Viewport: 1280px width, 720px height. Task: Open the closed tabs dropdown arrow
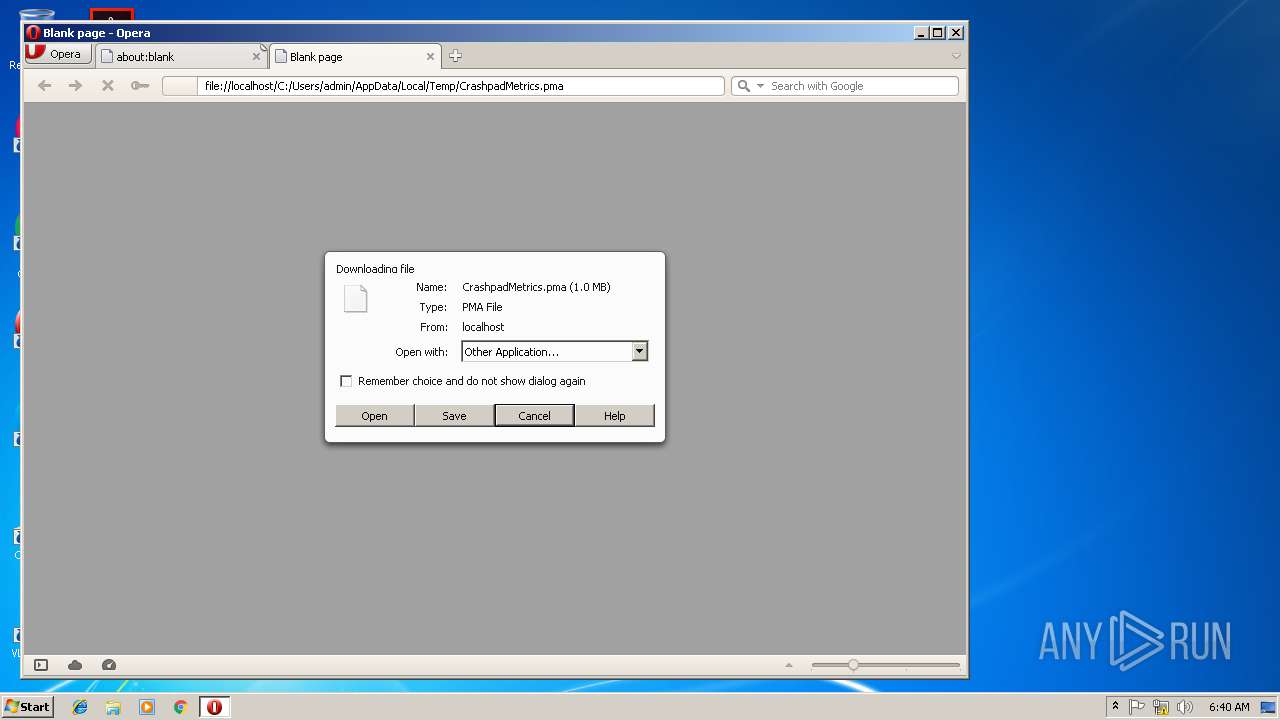point(956,56)
